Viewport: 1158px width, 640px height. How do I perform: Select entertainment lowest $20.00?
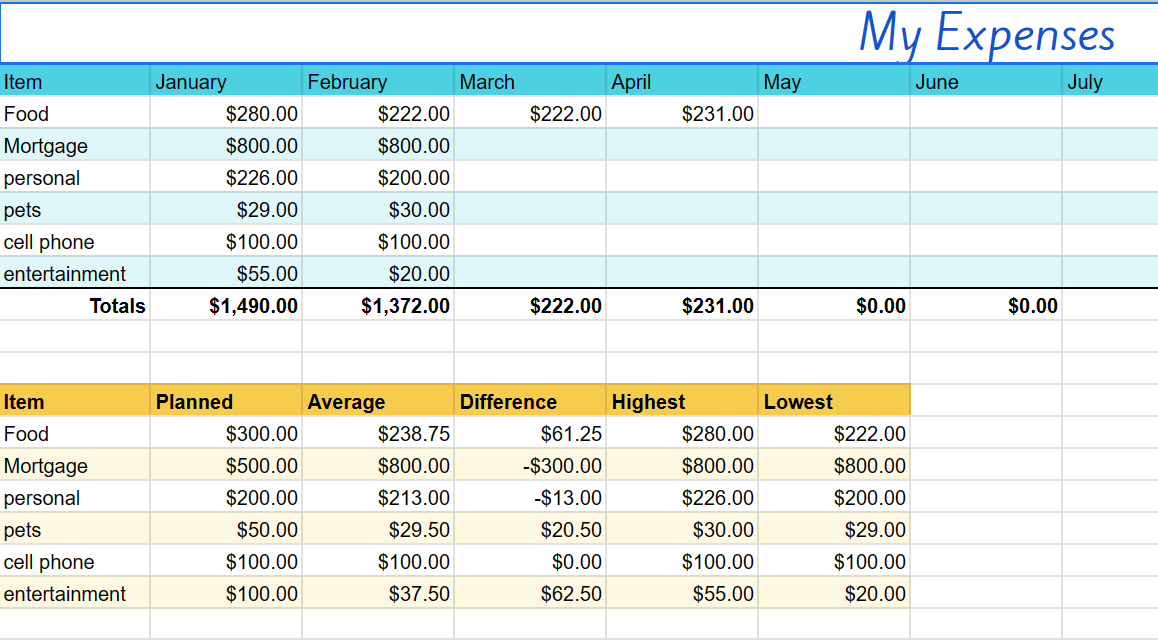[835, 593]
